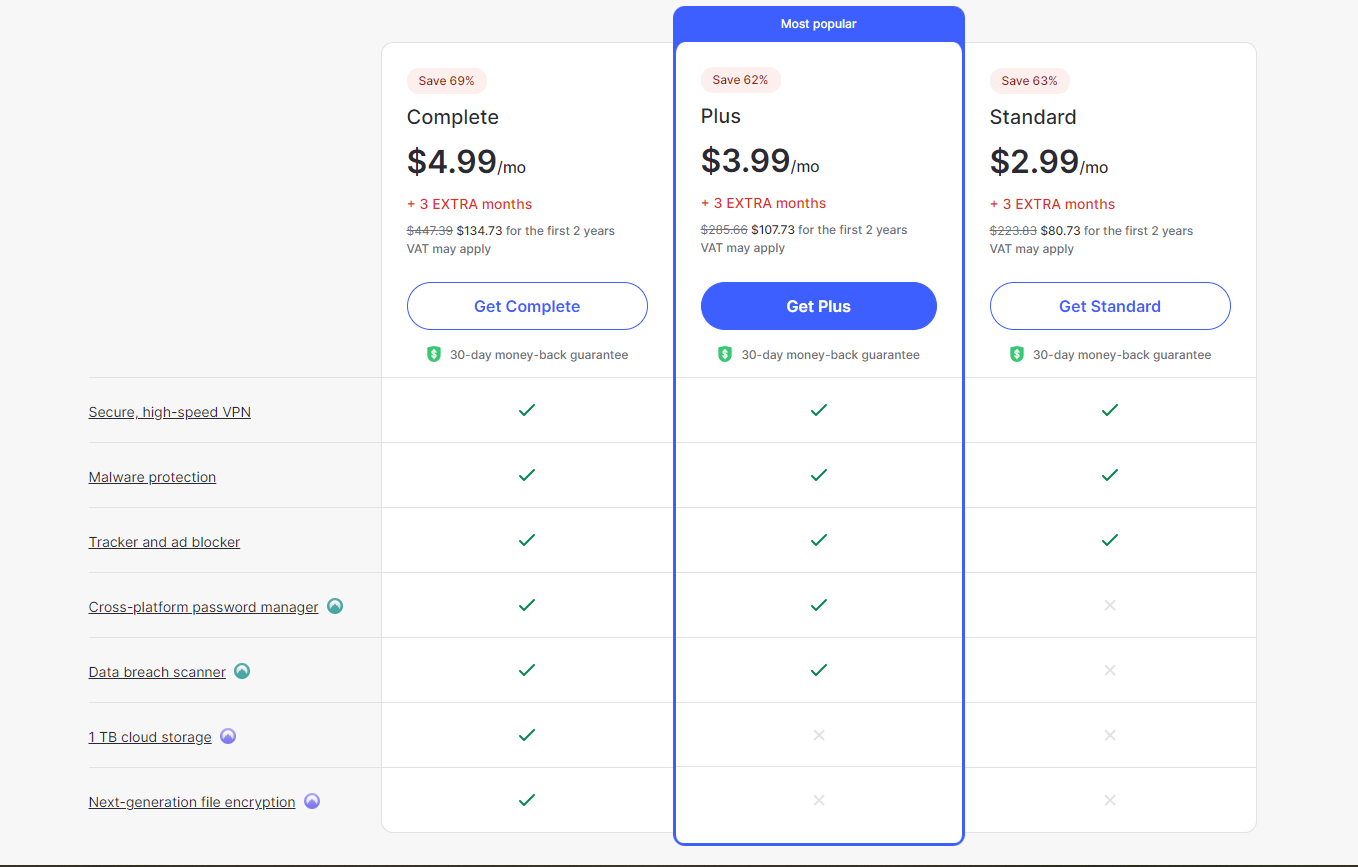Click the teal icon beside Cross-platform password manager
Image resolution: width=1358 pixels, height=867 pixels.
pyautogui.click(x=335, y=606)
